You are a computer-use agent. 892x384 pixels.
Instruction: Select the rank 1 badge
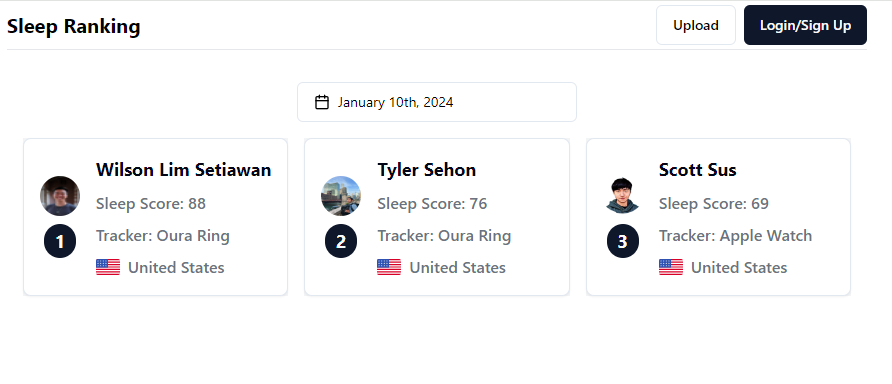point(60,242)
